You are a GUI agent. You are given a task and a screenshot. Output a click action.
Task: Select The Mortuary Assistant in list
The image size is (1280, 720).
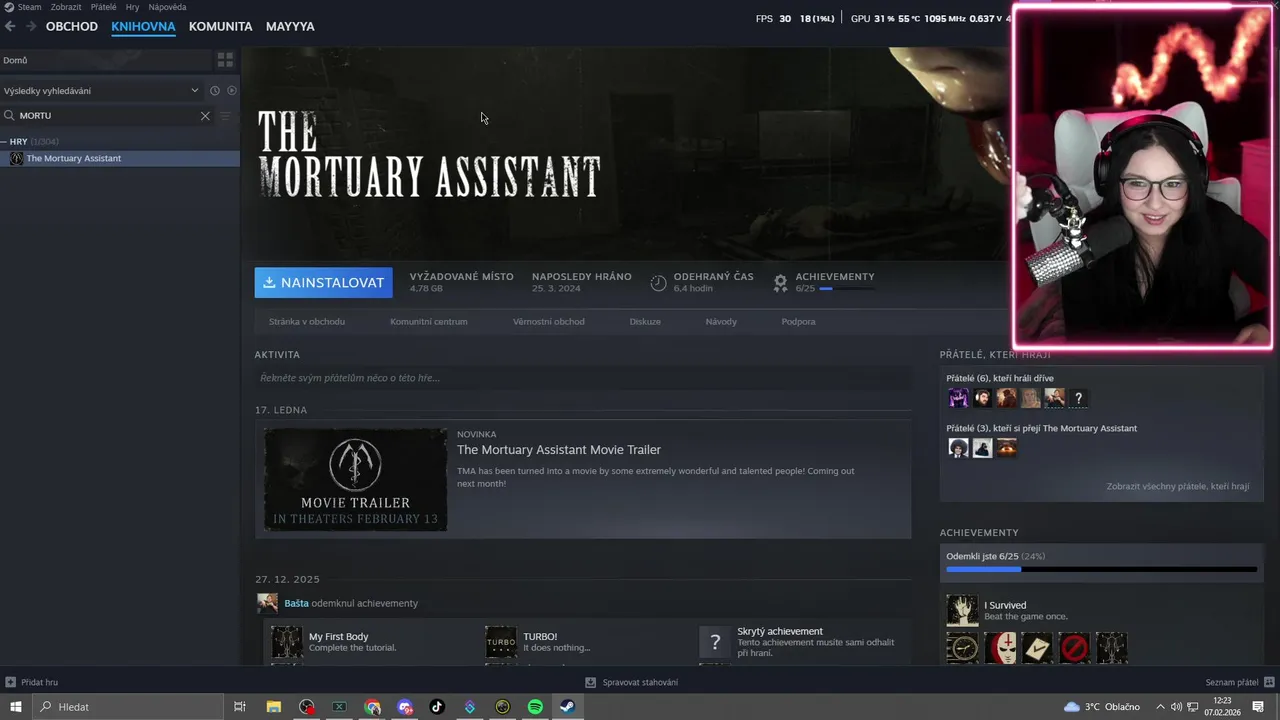pos(120,158)
